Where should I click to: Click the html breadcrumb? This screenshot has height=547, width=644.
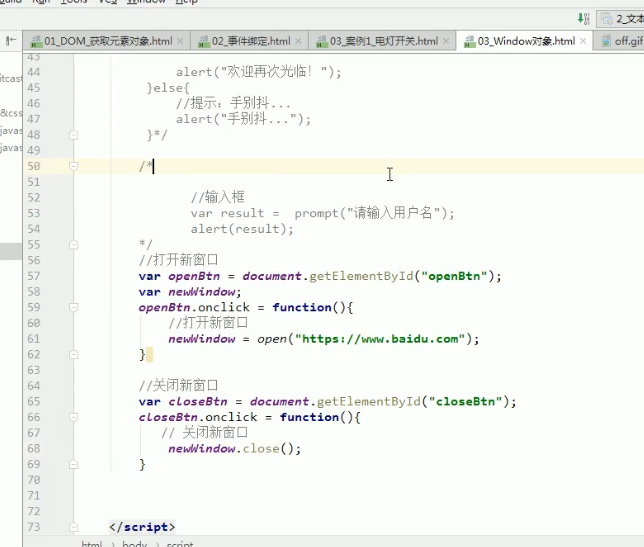(x=92, y=543)
